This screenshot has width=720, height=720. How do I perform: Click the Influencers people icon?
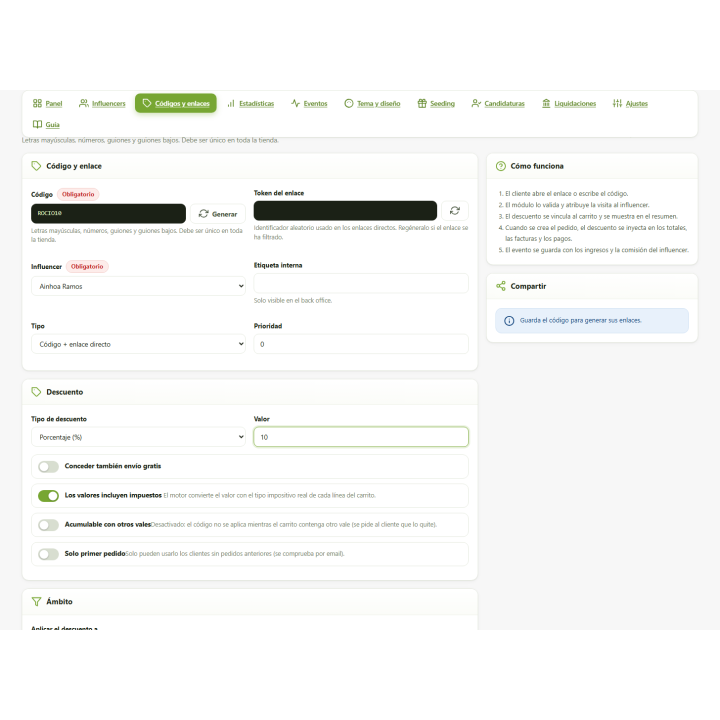[84, 103]
